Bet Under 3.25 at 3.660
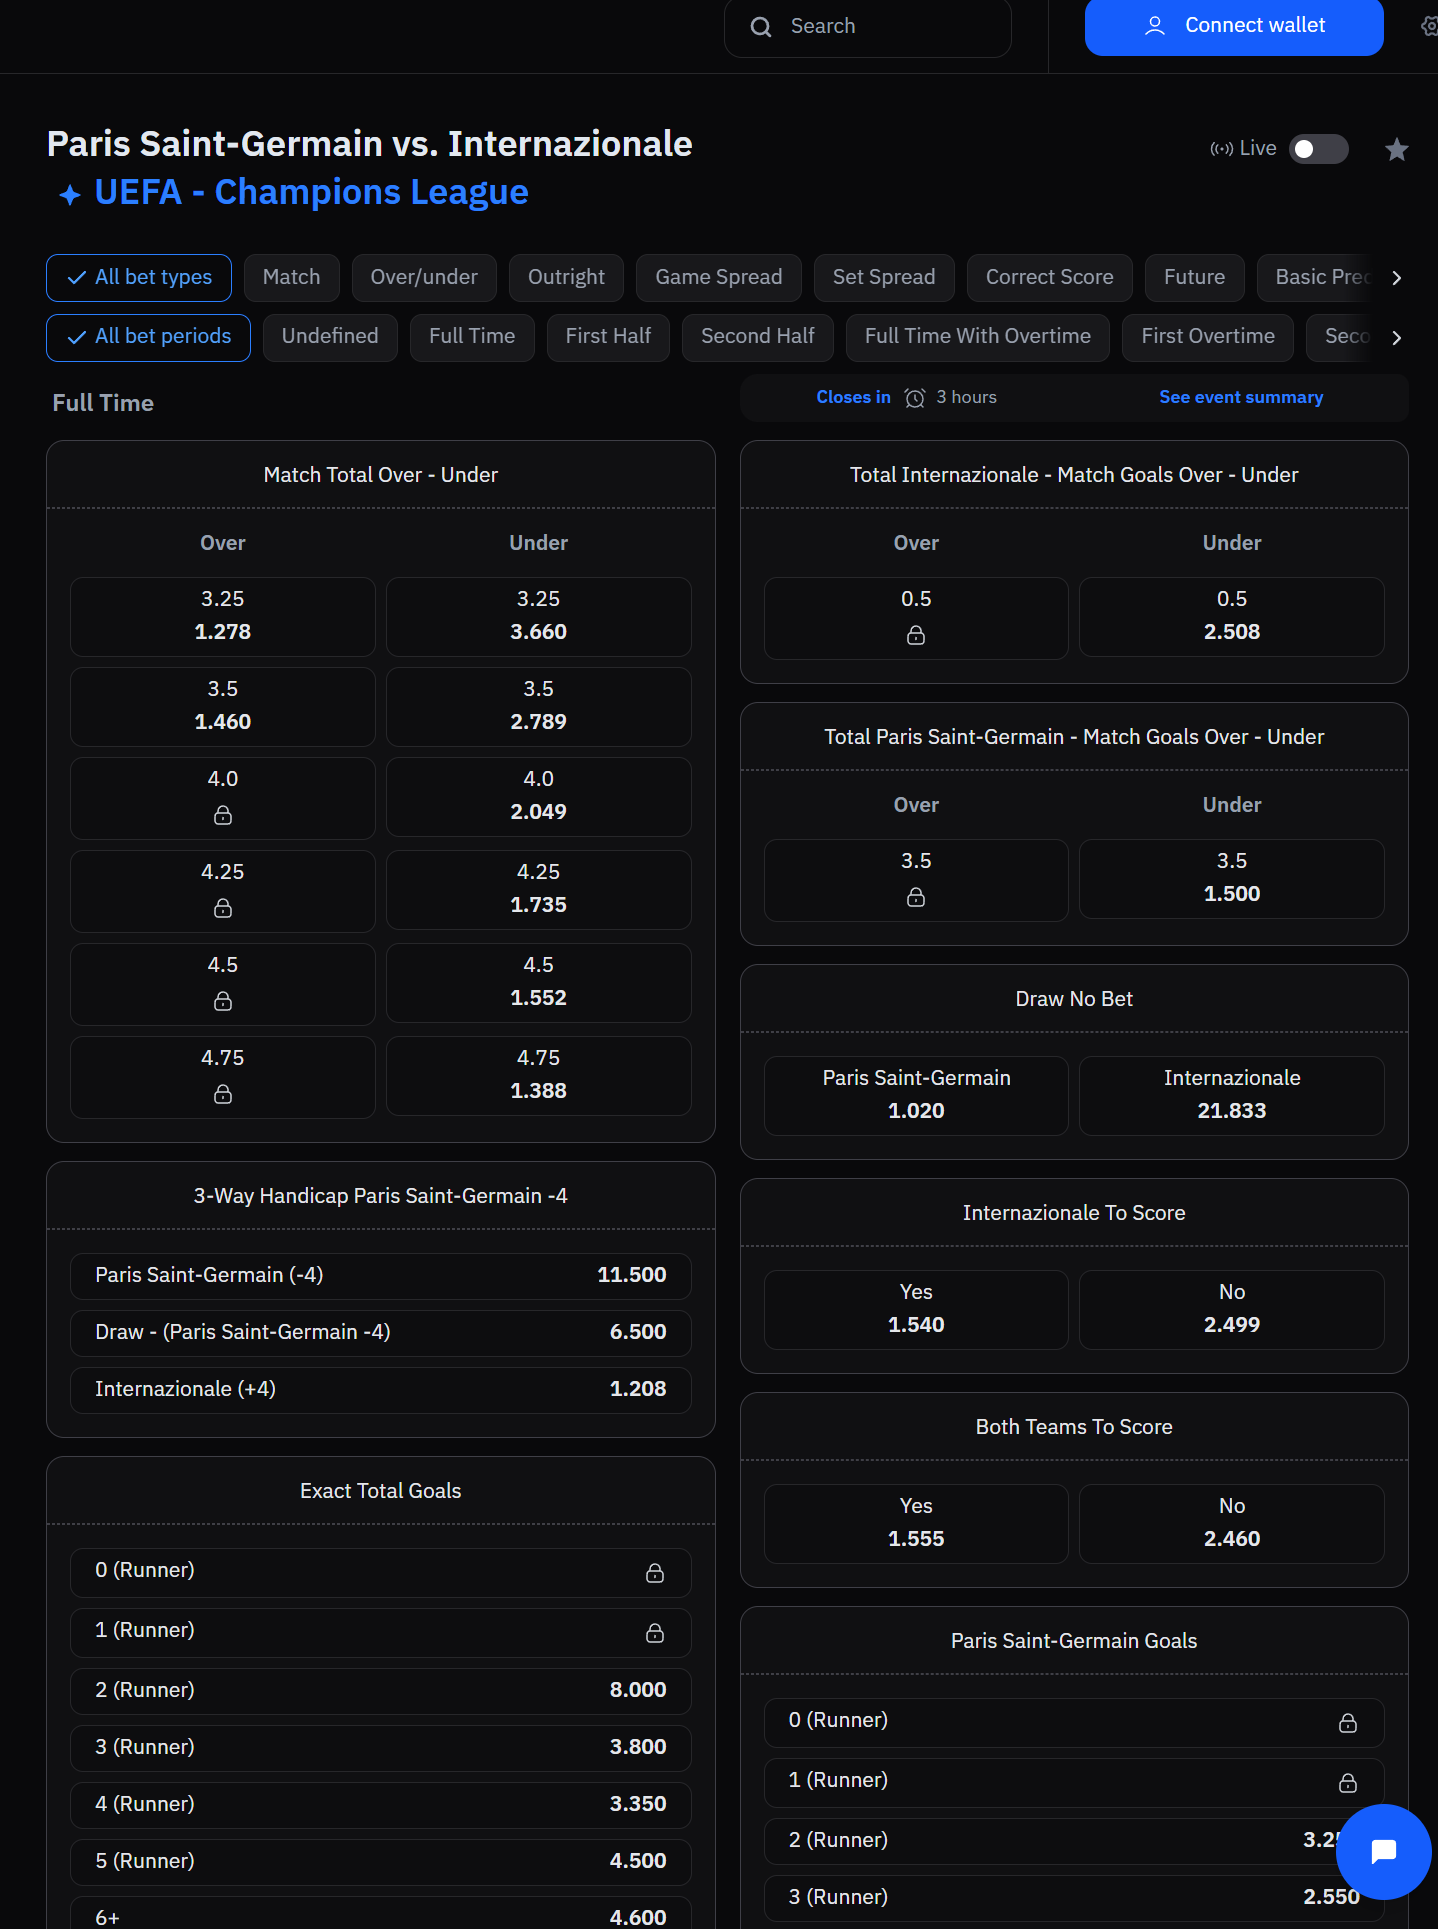 [539, 617]
